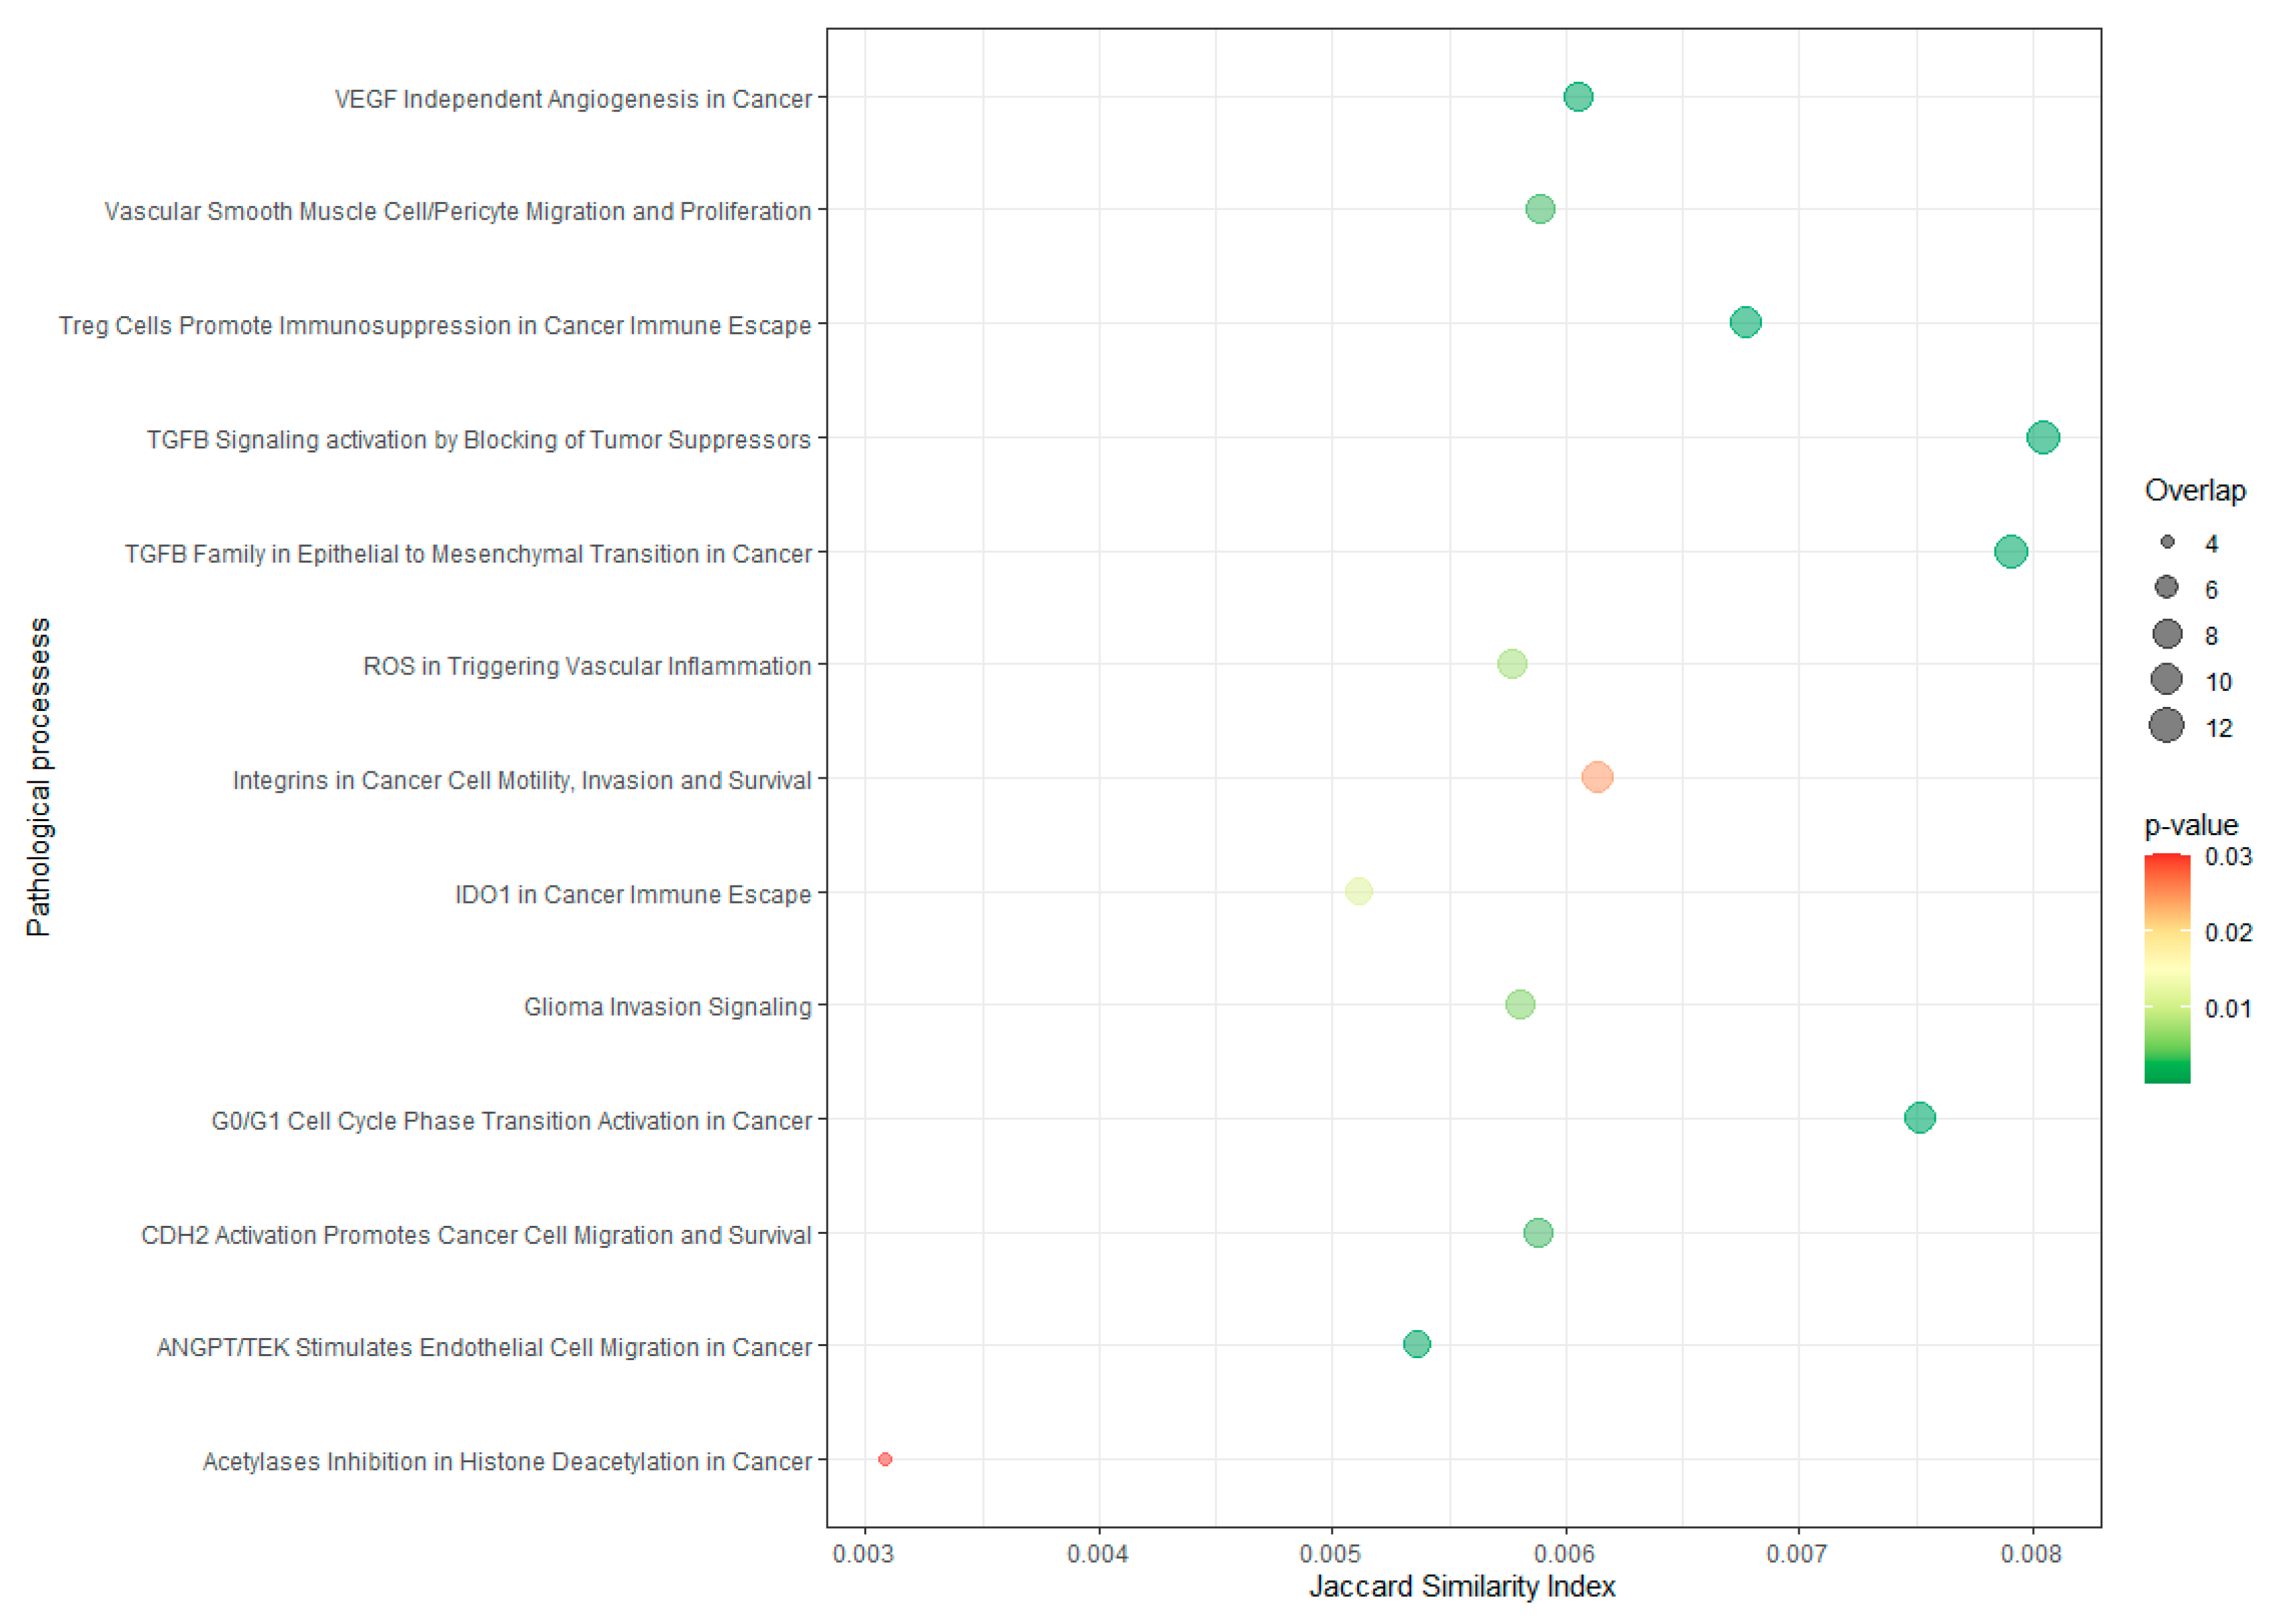
Task: Click the Overlap legend circle for 12
Action: pos(2166,725)
